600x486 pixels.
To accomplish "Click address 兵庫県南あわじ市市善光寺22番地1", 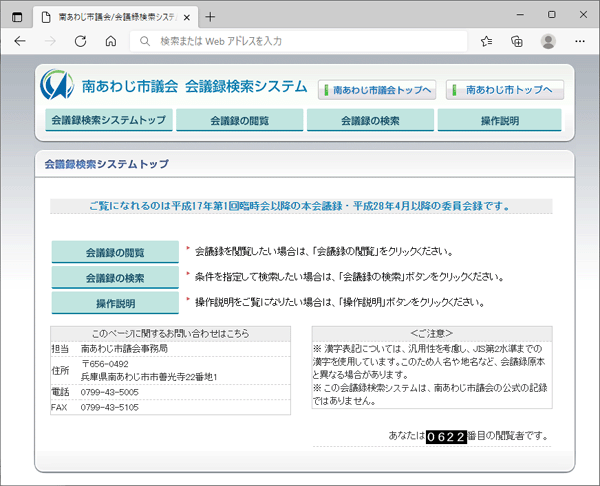I will [x=149, y=377].
